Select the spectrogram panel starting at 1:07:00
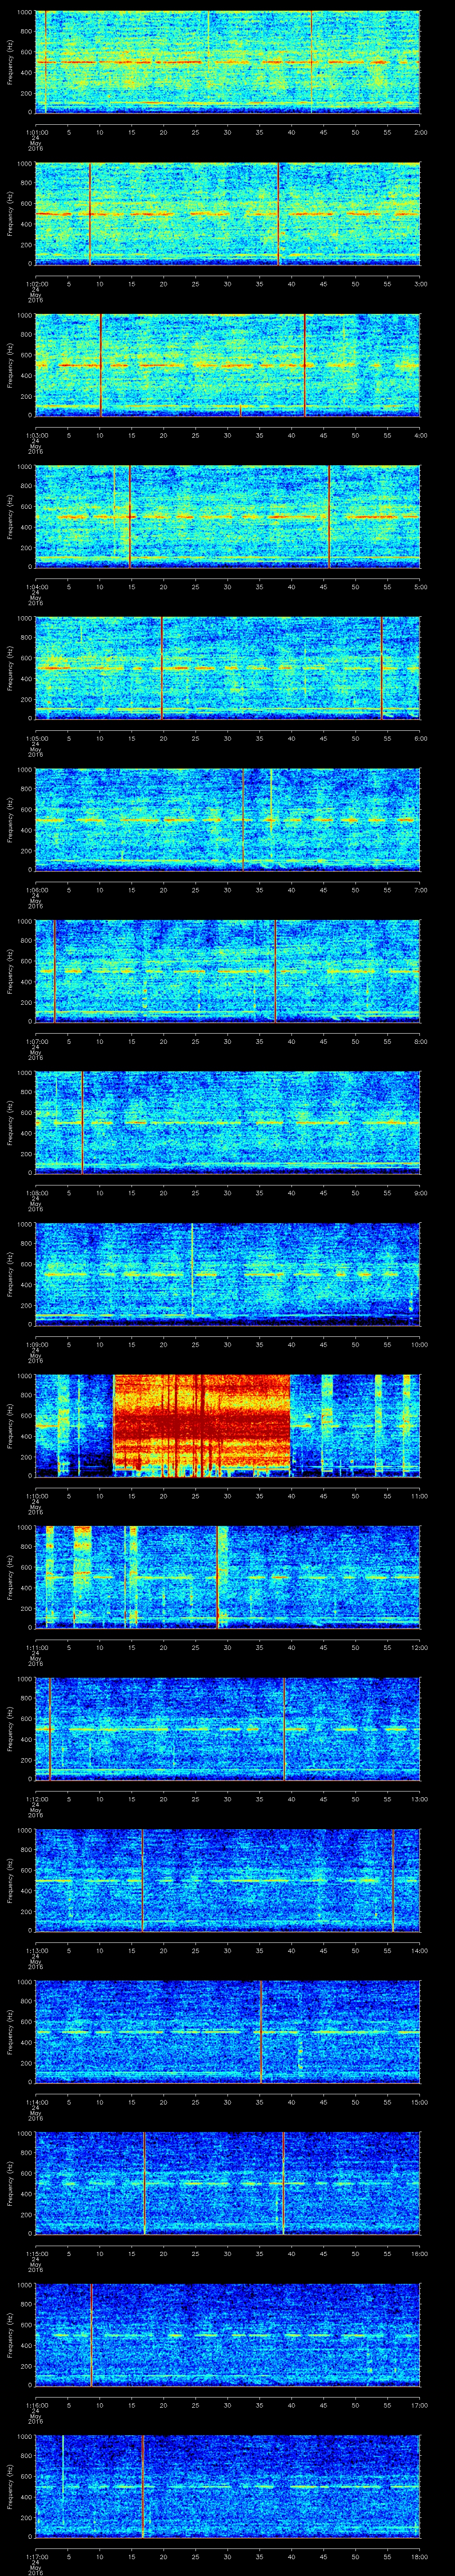 tap(228, 972)
